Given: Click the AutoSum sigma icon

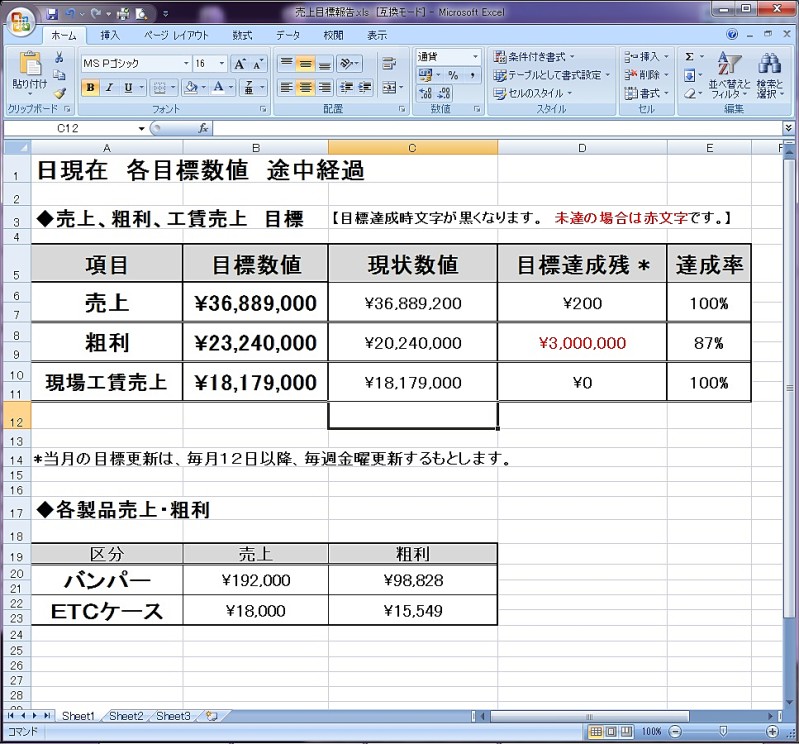Looking at the screenshot, I should (x=689, y=57).
